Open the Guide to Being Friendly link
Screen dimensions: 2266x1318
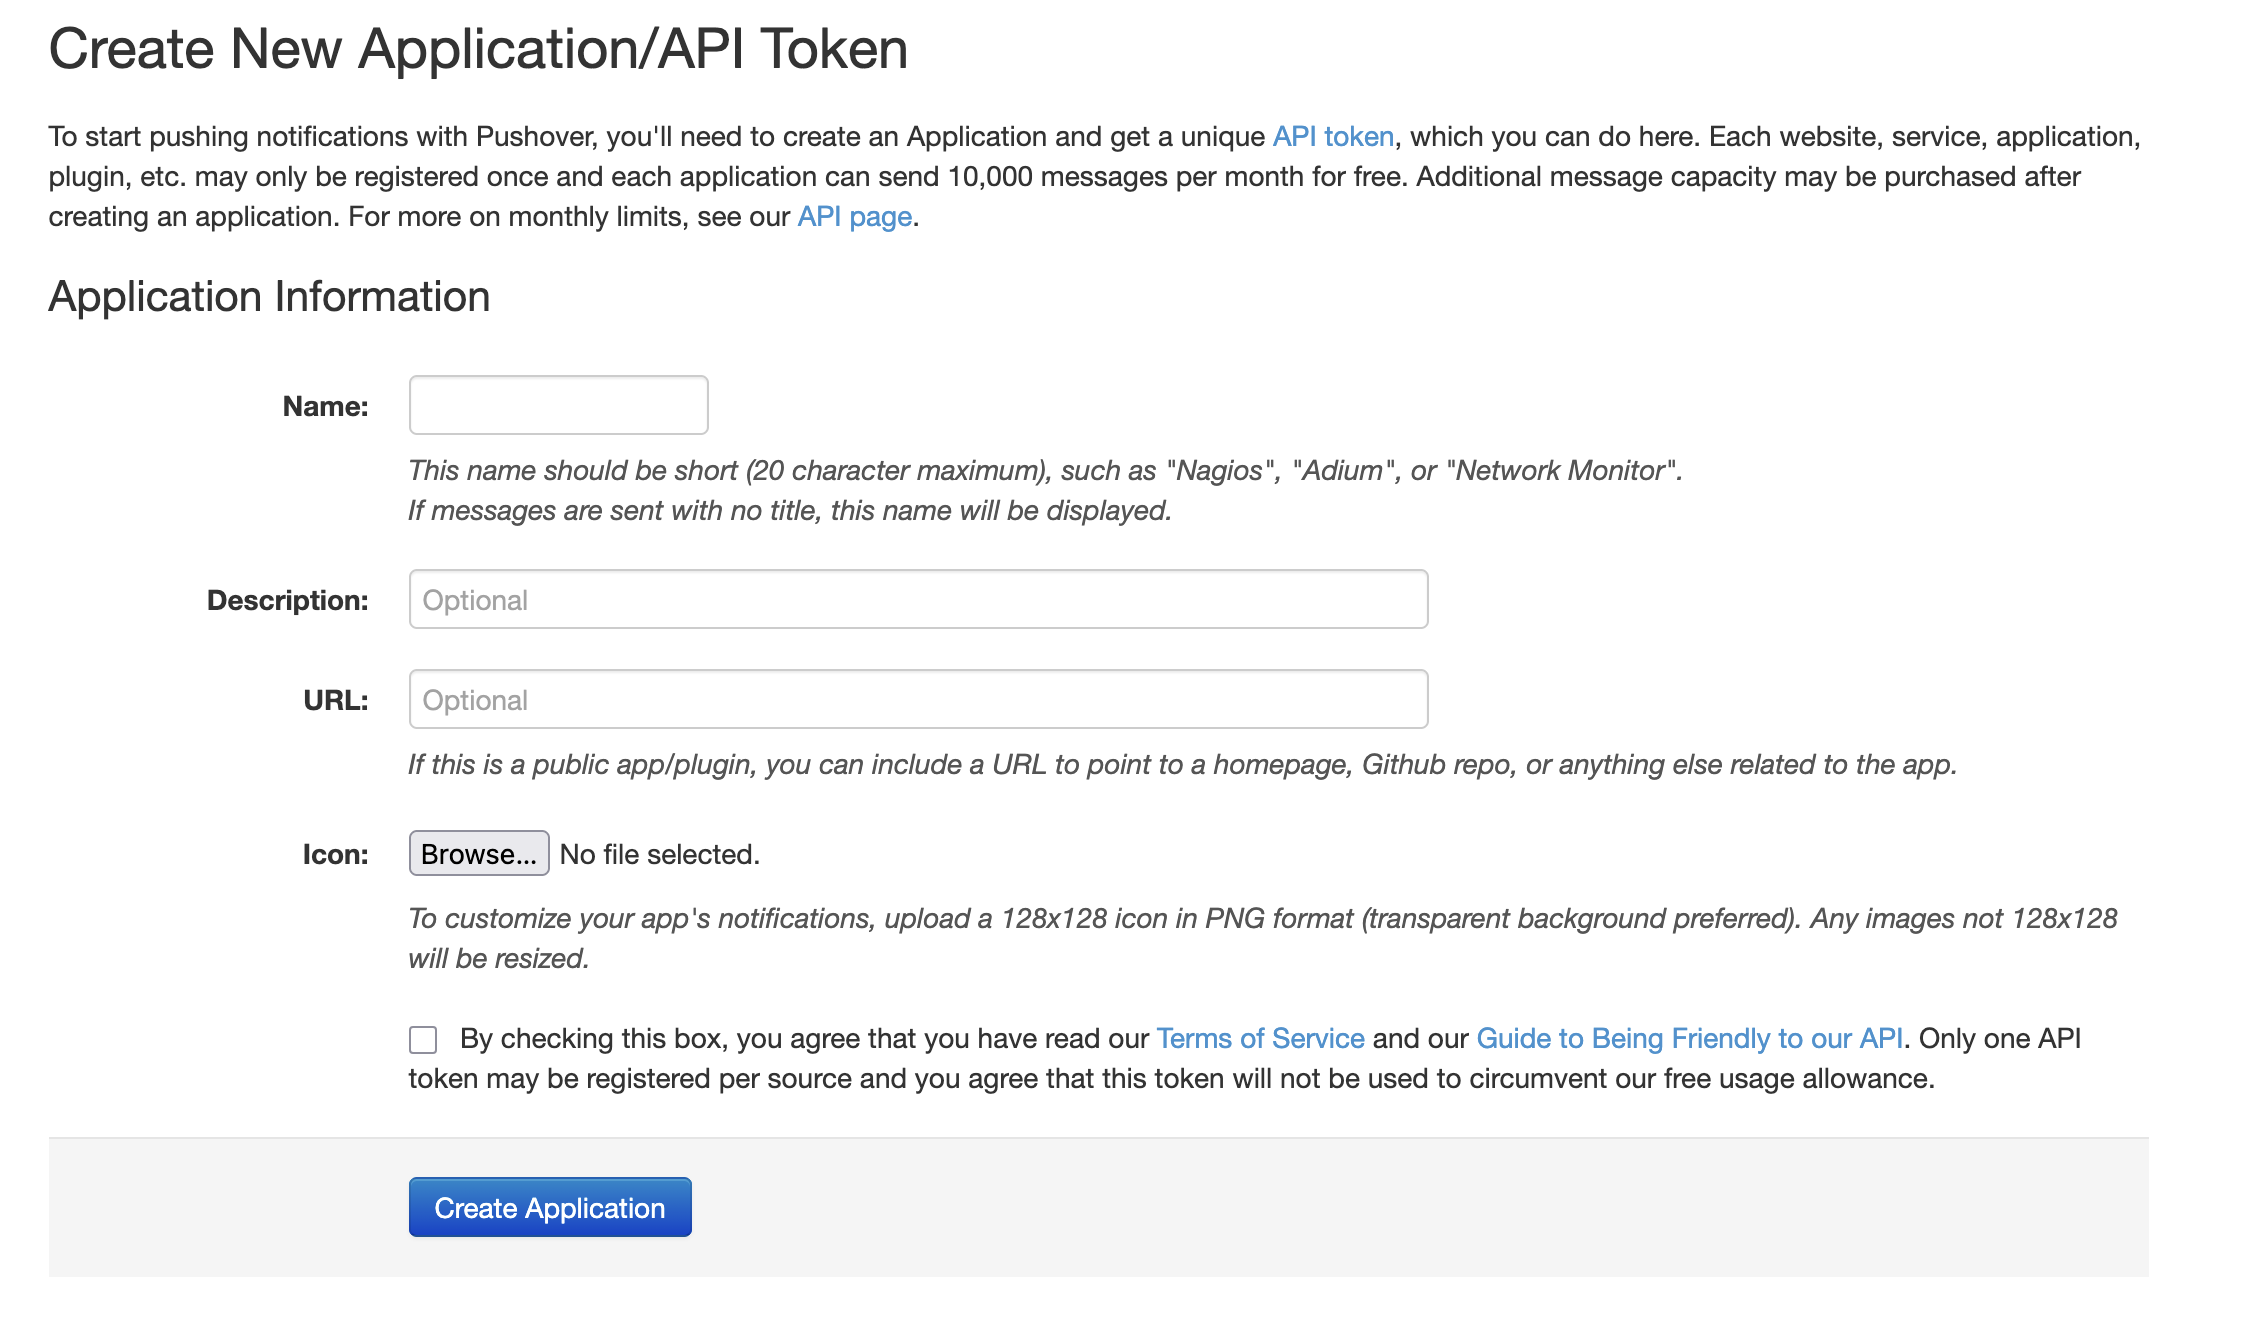click(x=1688, y=1038)
